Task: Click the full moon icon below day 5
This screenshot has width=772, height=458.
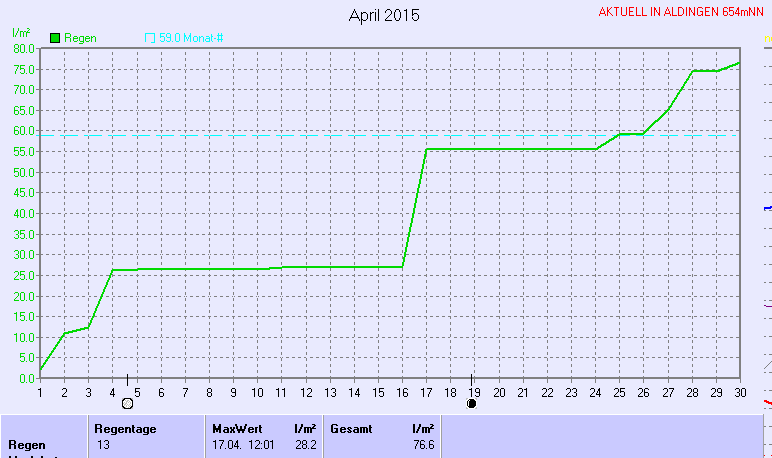Action: click(127, 404)
